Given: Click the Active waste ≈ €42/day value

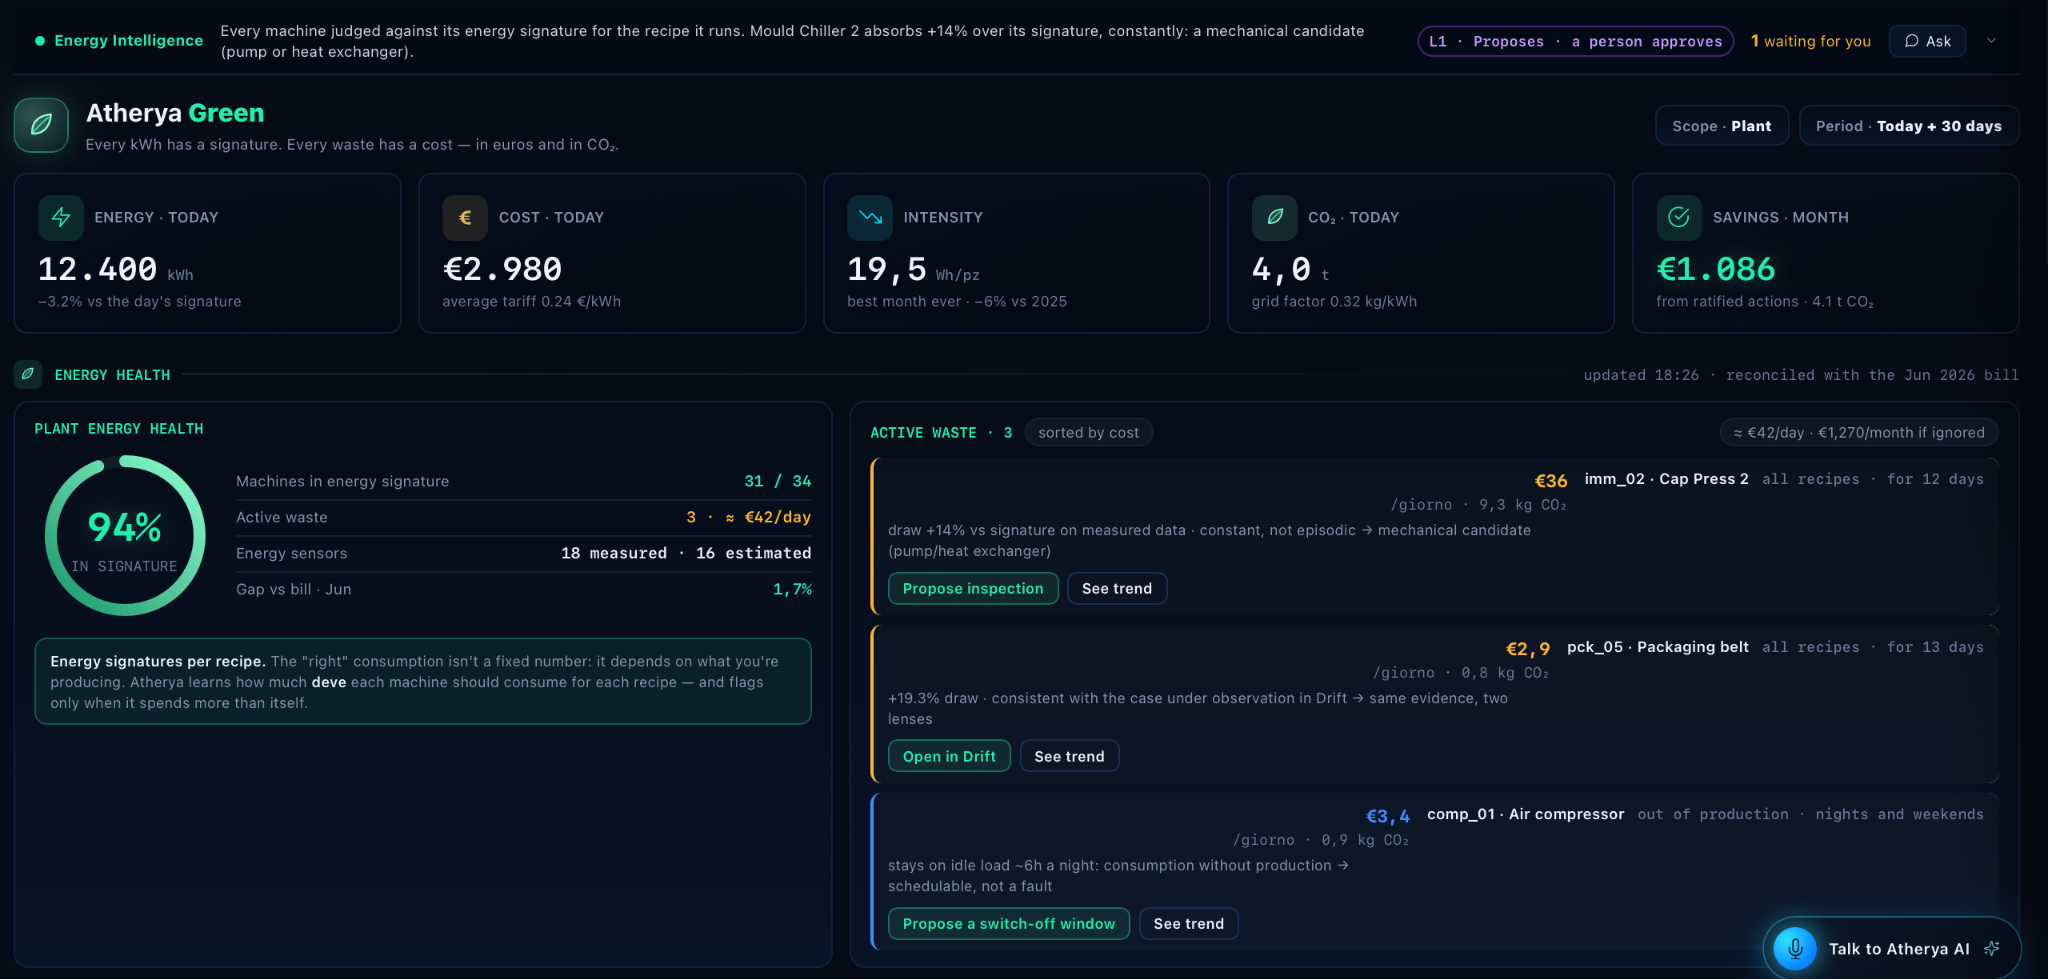Looking at the screenshot, I should pyautogui.click(x=748, y=517).
